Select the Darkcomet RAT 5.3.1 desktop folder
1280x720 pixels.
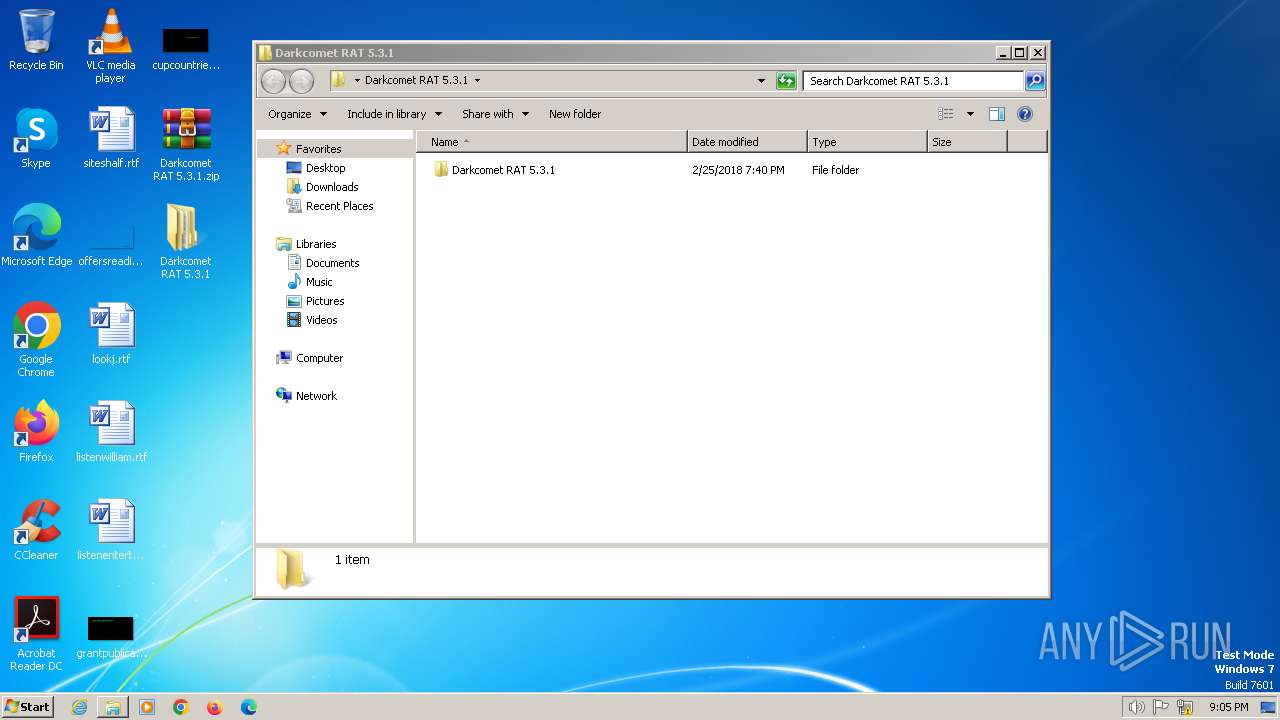[x=185, y=242]
